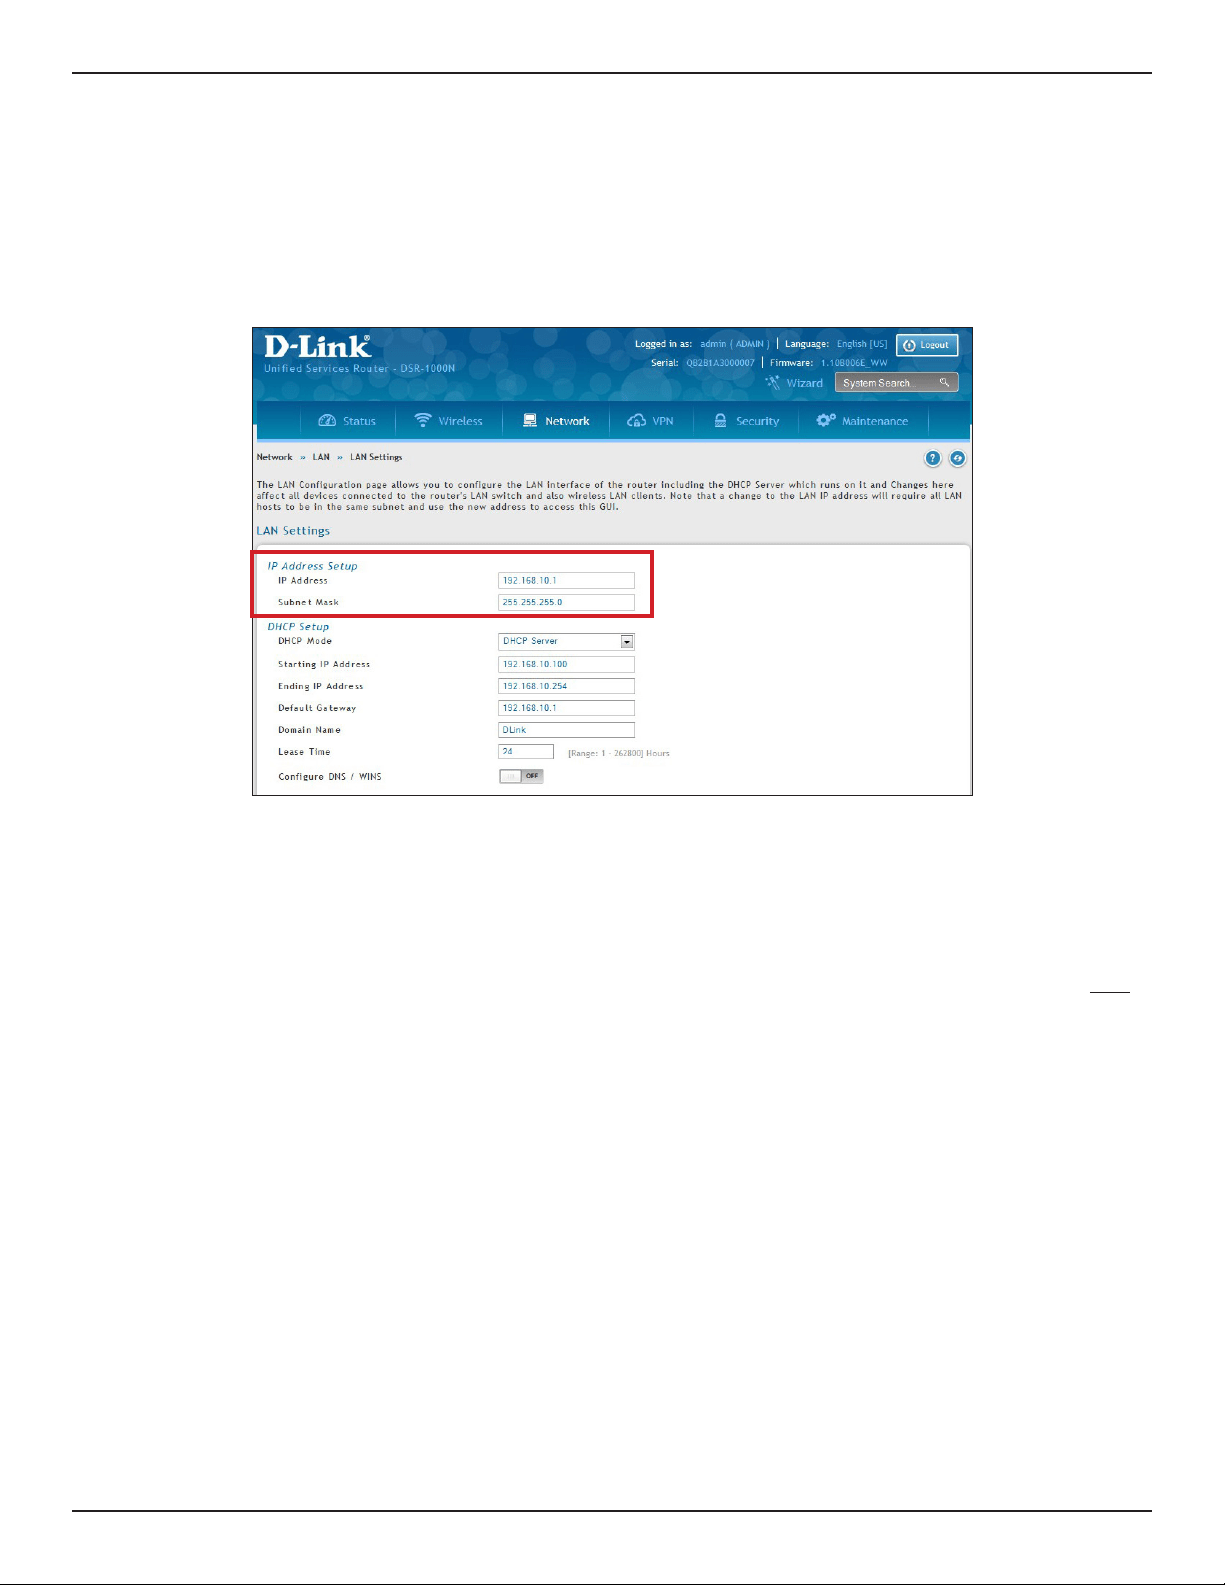Open the Network menu
Screen dimensions: 1225x1585
point(556,421)
